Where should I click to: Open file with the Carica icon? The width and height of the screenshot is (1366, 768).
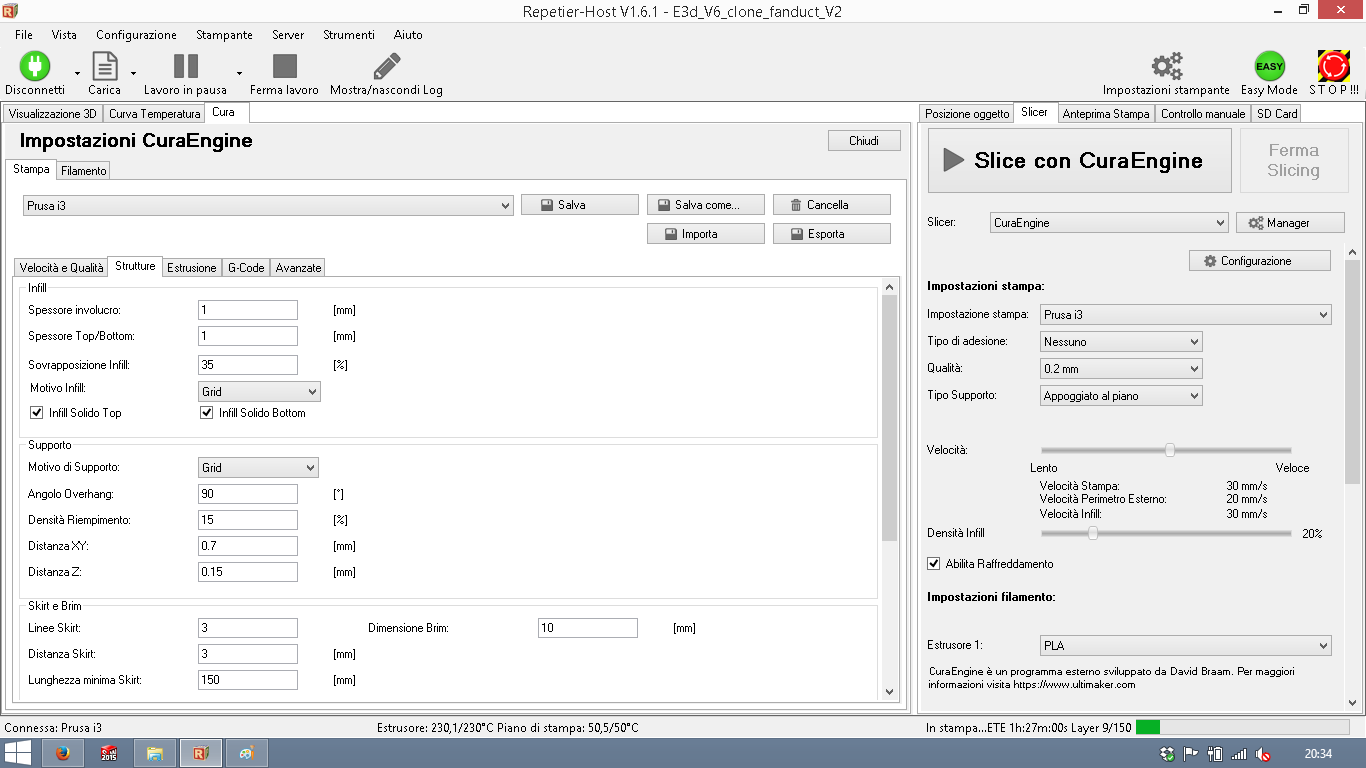105,67
